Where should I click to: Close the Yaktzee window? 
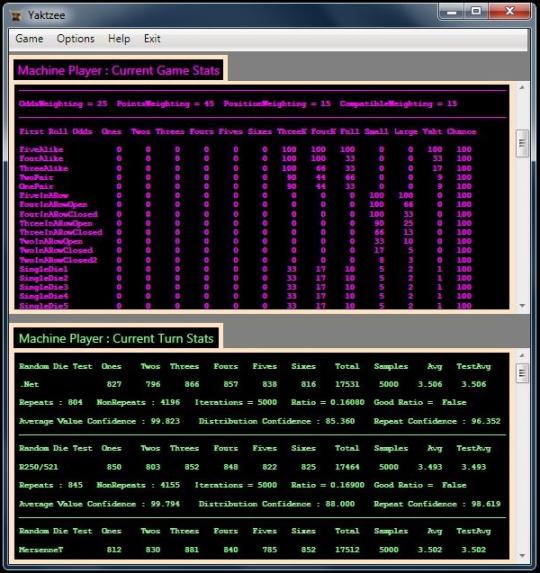tap(510, 11)
